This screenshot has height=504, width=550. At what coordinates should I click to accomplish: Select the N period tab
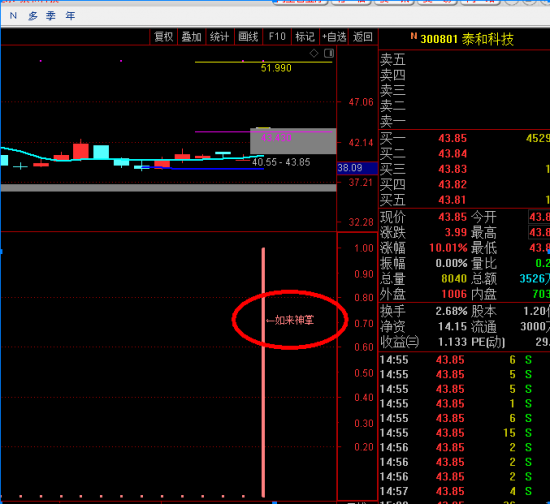(13, 16)
